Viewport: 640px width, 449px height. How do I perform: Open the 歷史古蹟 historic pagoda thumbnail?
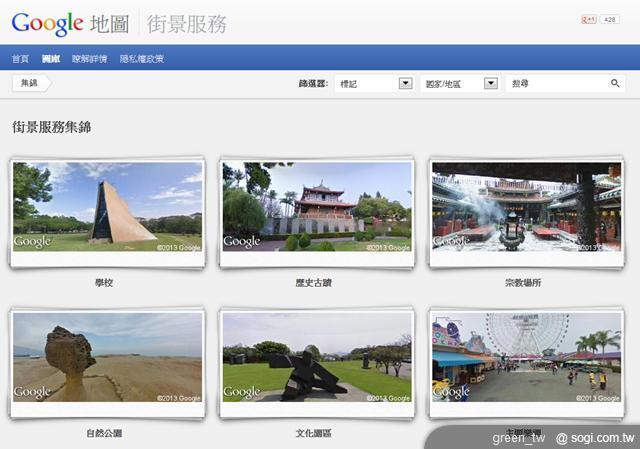(316, 206)
